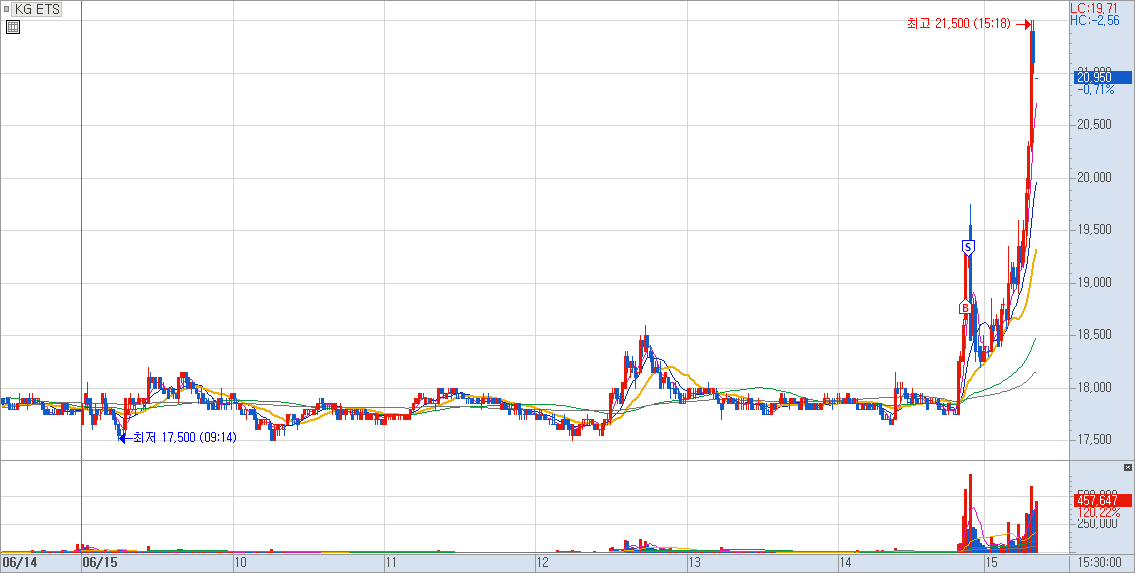Click the blue S sell marker
Image resolution: width=1135 pixels, height=573 pixels.
(969, 247)
